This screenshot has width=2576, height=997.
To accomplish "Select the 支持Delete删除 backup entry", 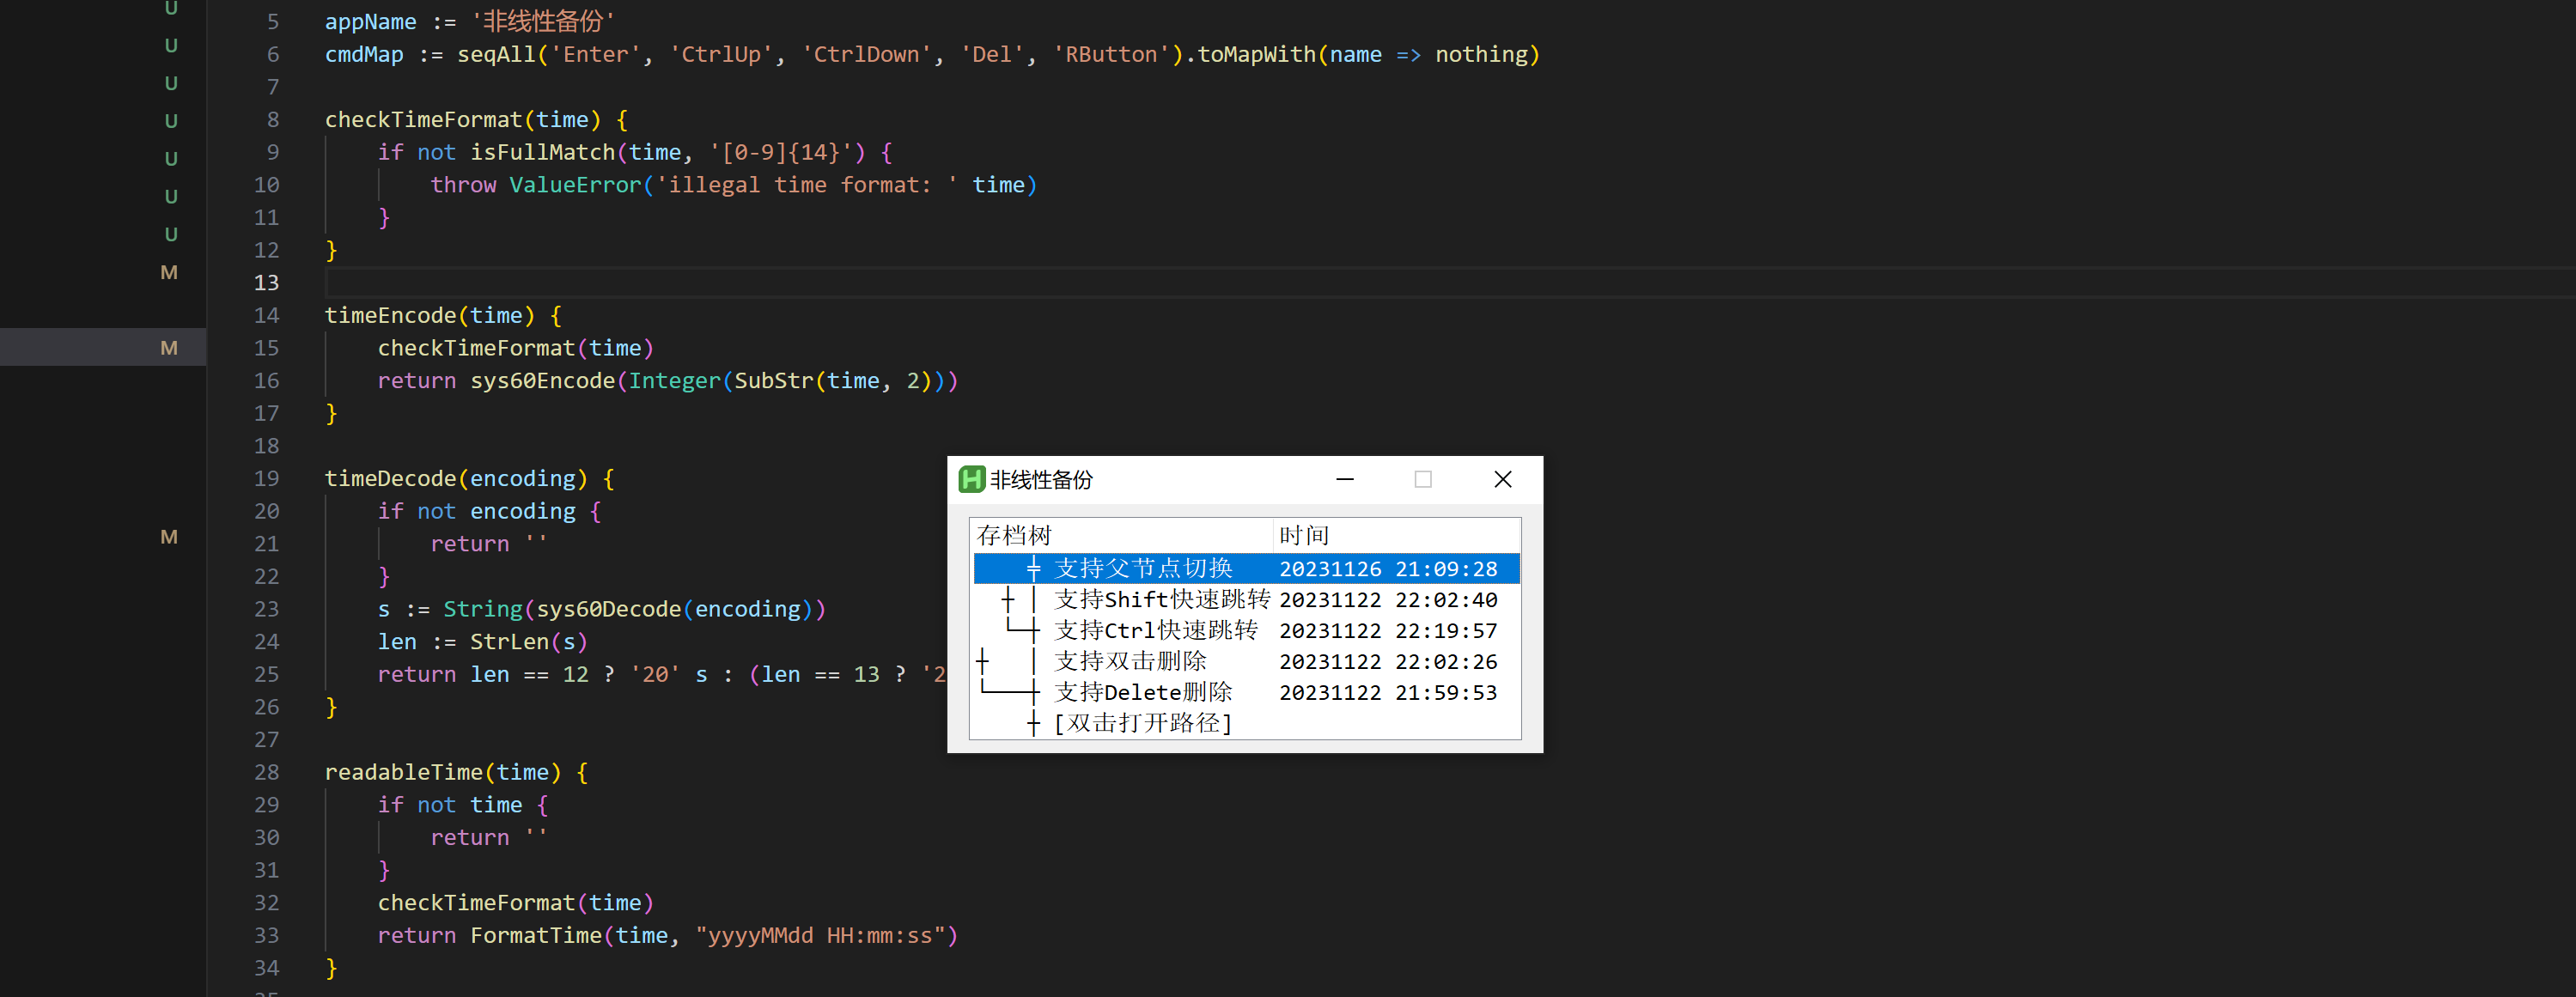I will [x=1143, y=693].
